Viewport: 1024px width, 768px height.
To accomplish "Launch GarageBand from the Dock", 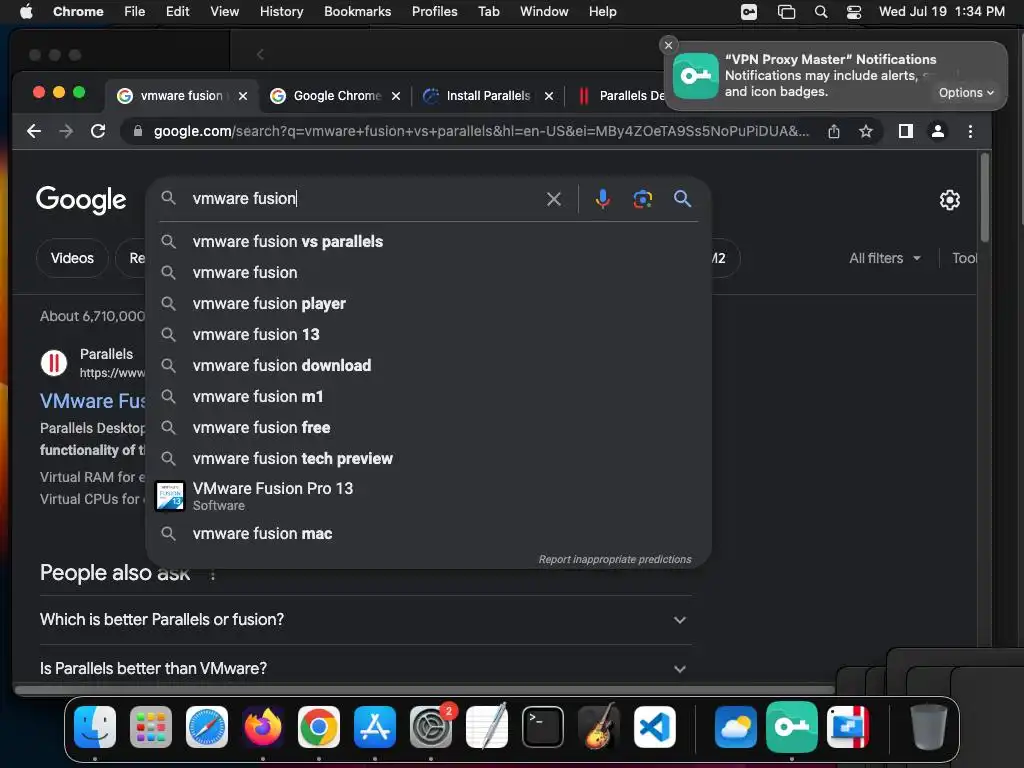I will pos(599,727).
